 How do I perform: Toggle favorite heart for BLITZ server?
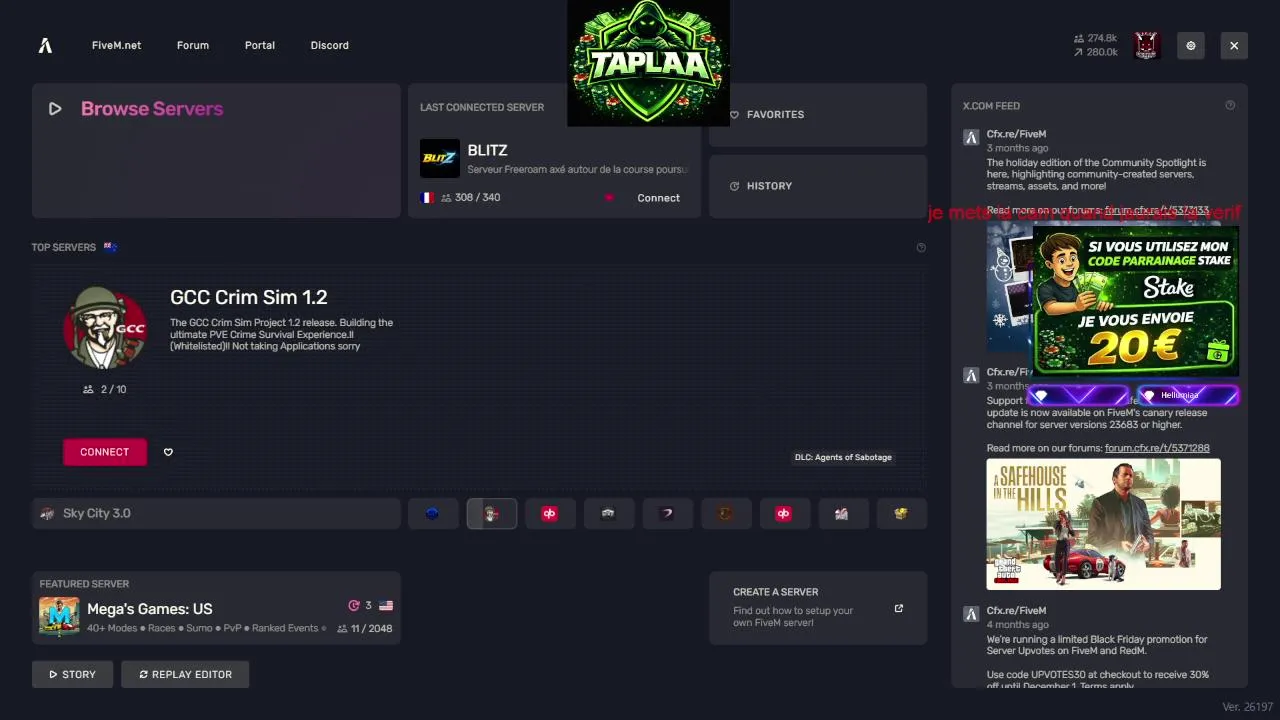608,198
